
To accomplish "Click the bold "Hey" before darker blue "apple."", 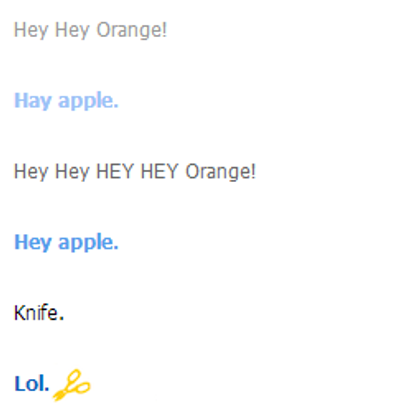I will tap(32, 242).
